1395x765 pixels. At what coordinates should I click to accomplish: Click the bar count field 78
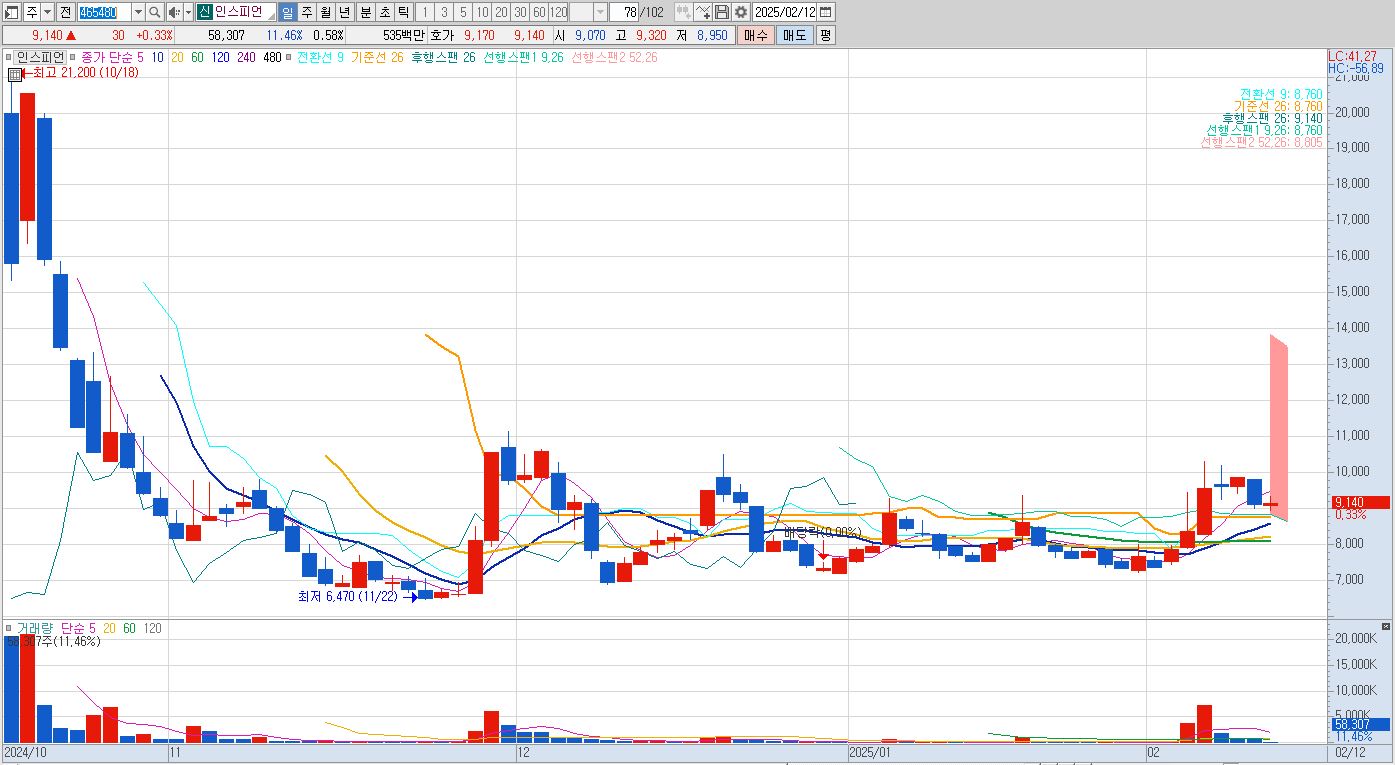623,12
